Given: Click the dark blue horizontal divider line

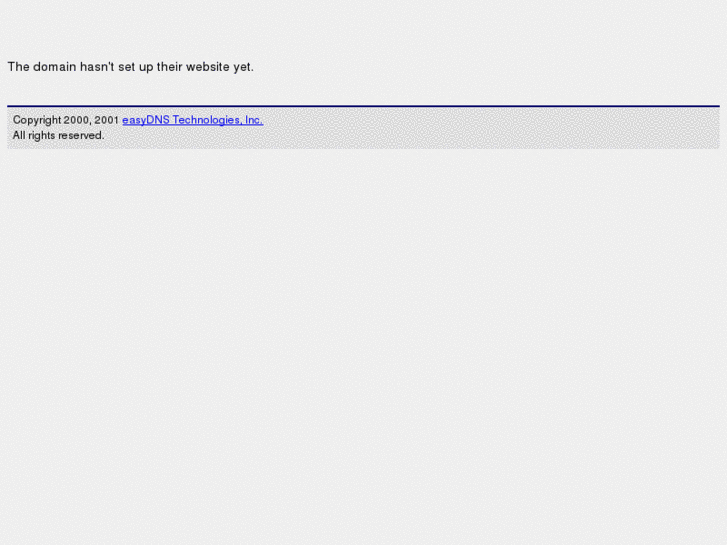Looking at the screenshot, I should coord(364,106).
